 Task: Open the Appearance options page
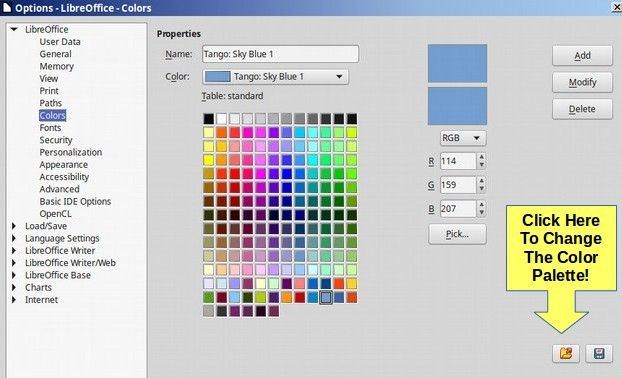[x=63, y=165]
